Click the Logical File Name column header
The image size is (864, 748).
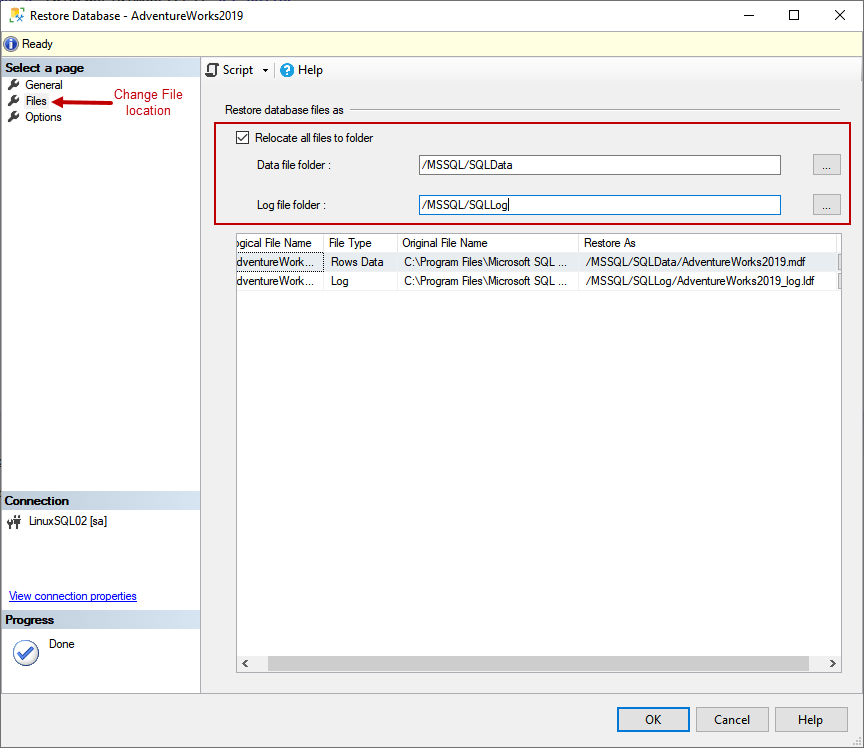[x=280, y=243]
